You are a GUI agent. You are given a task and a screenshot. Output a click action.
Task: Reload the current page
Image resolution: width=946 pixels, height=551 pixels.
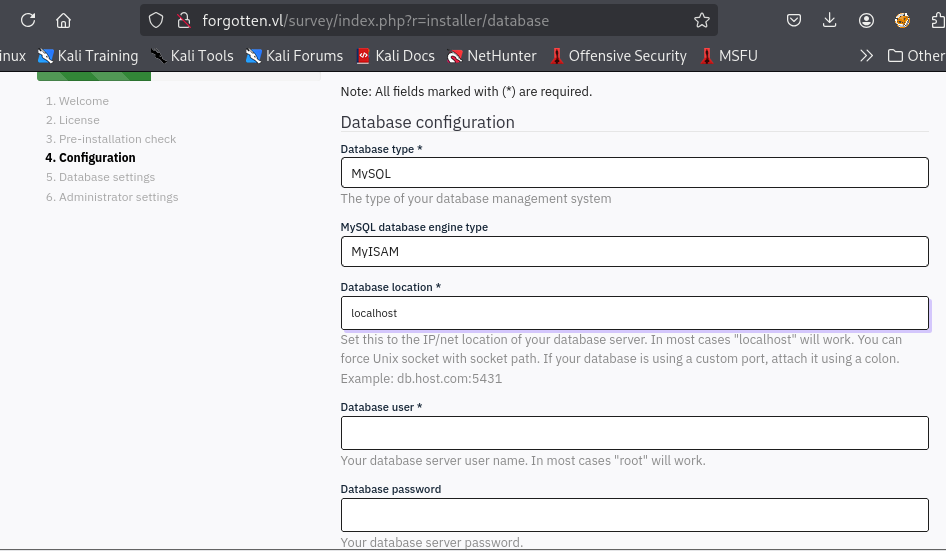coord(28,20)
